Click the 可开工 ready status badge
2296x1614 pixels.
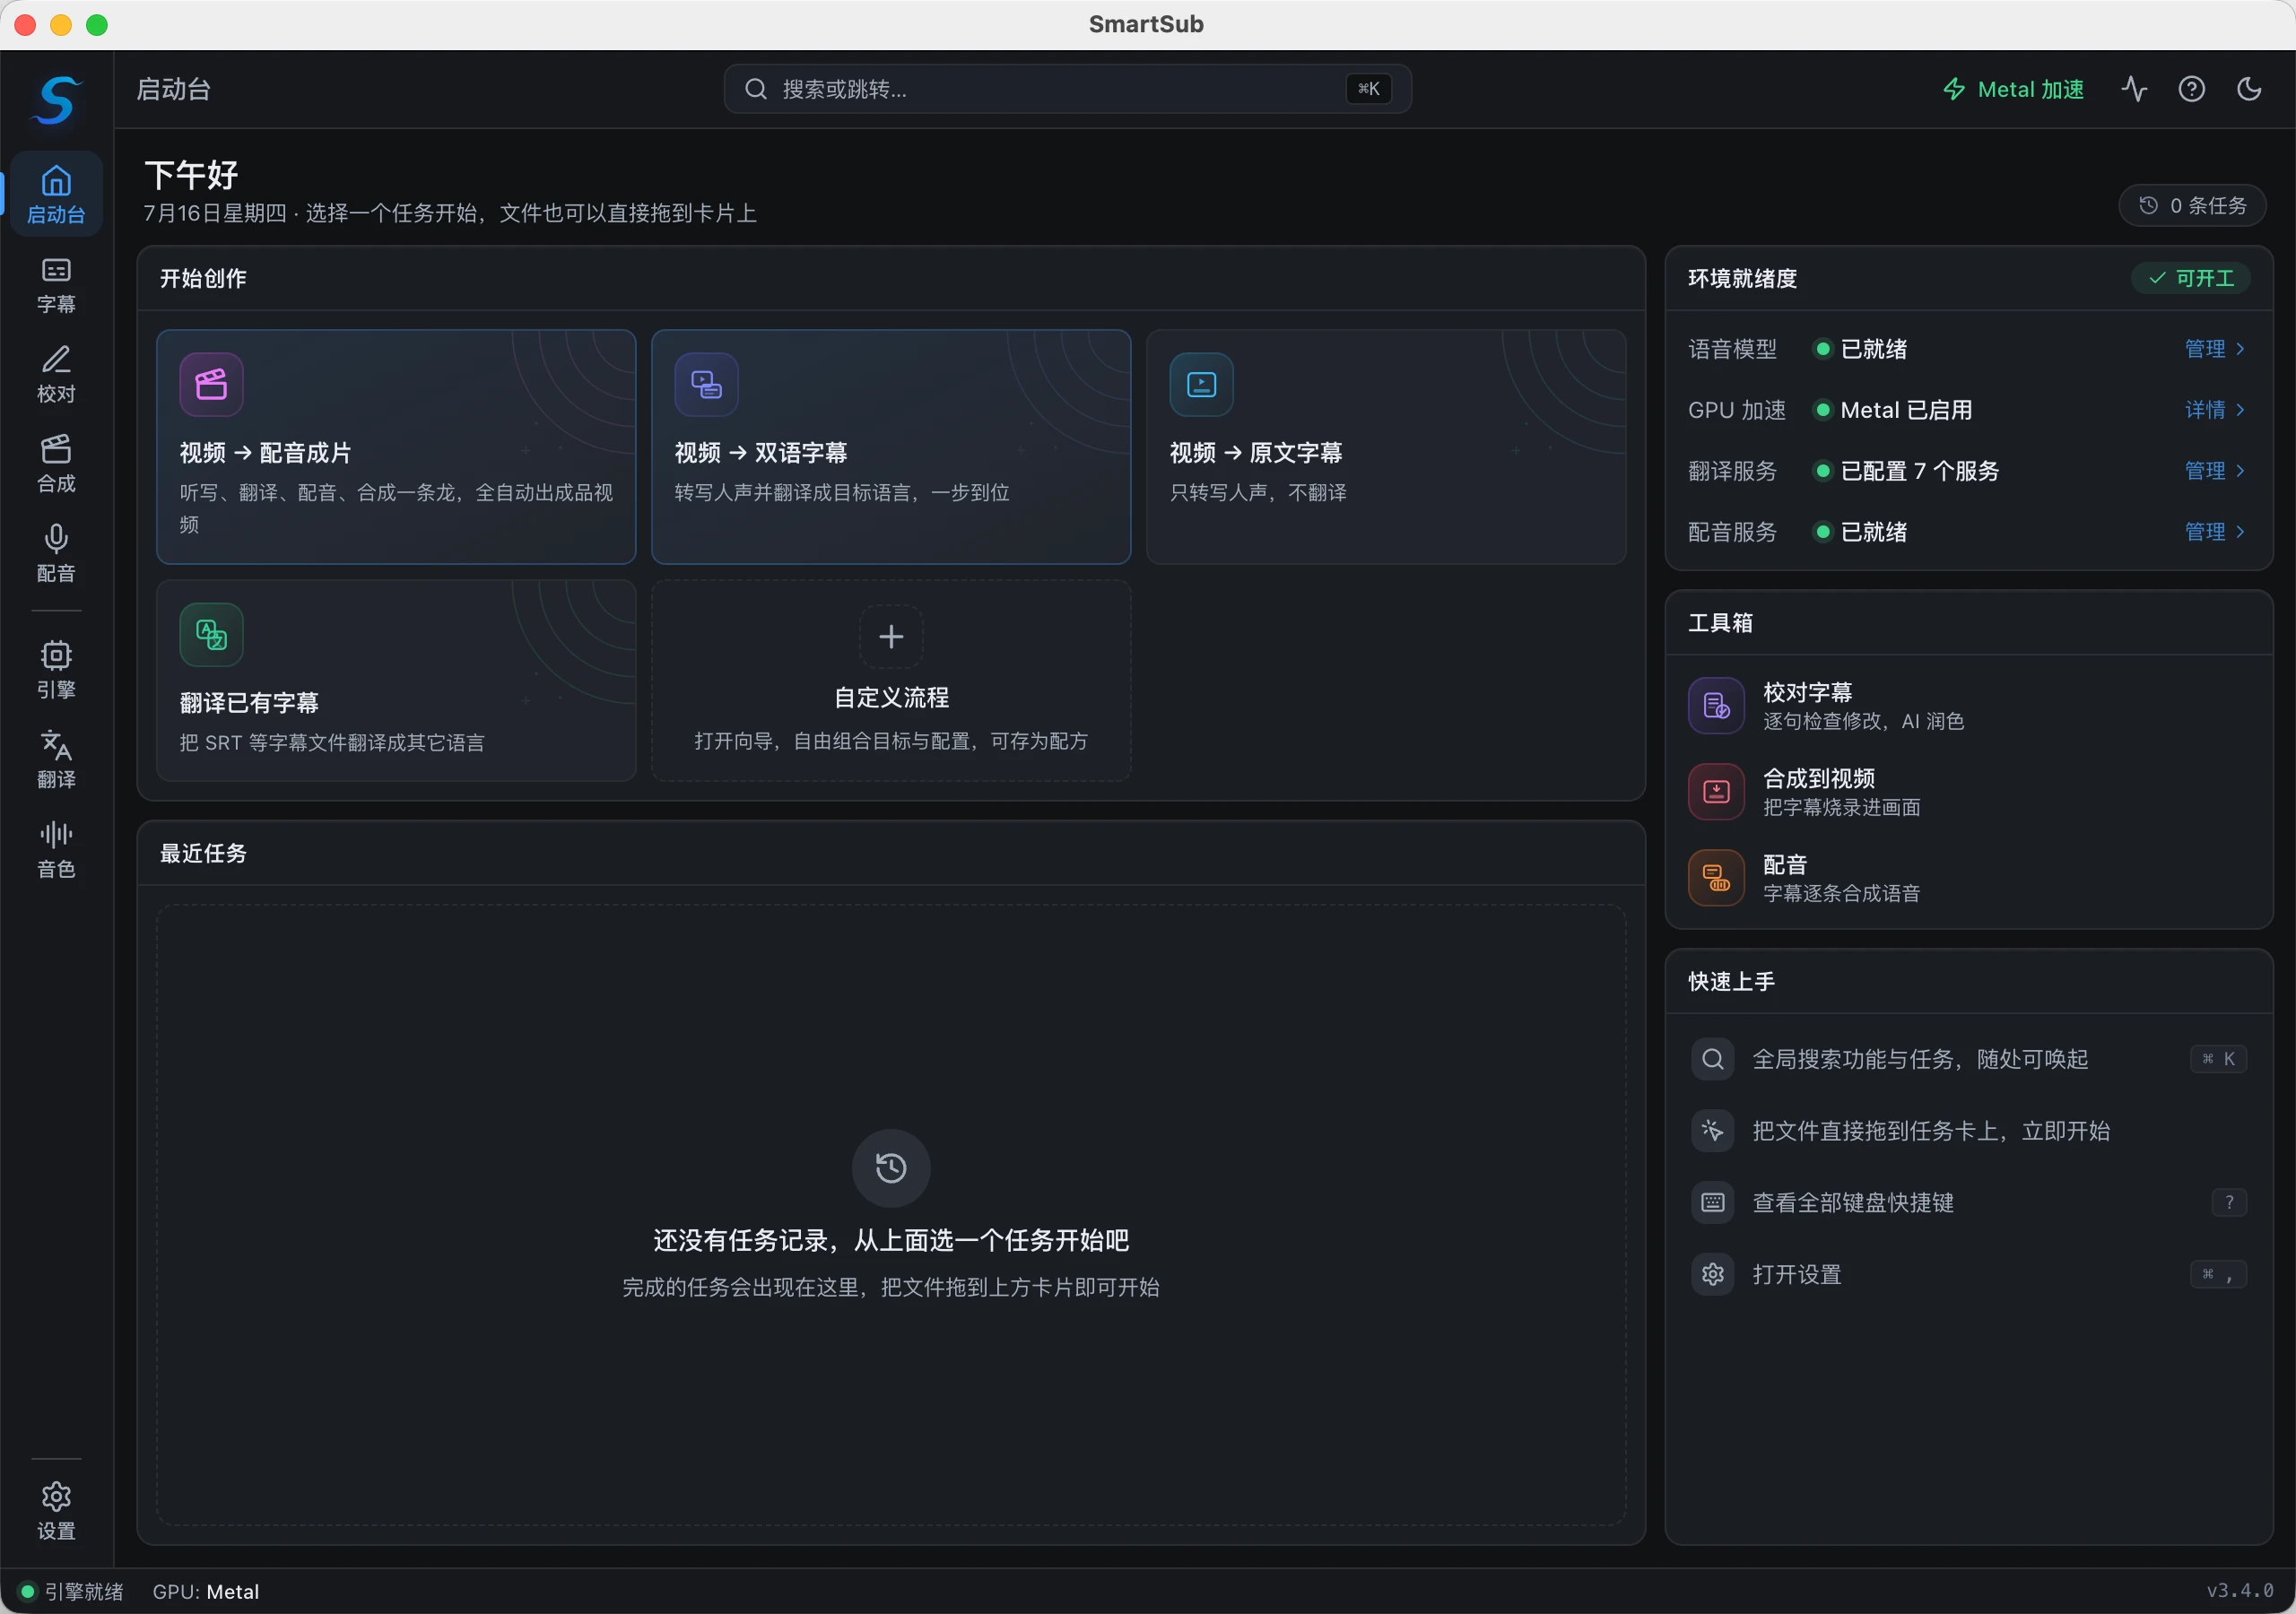point(2191,278)
